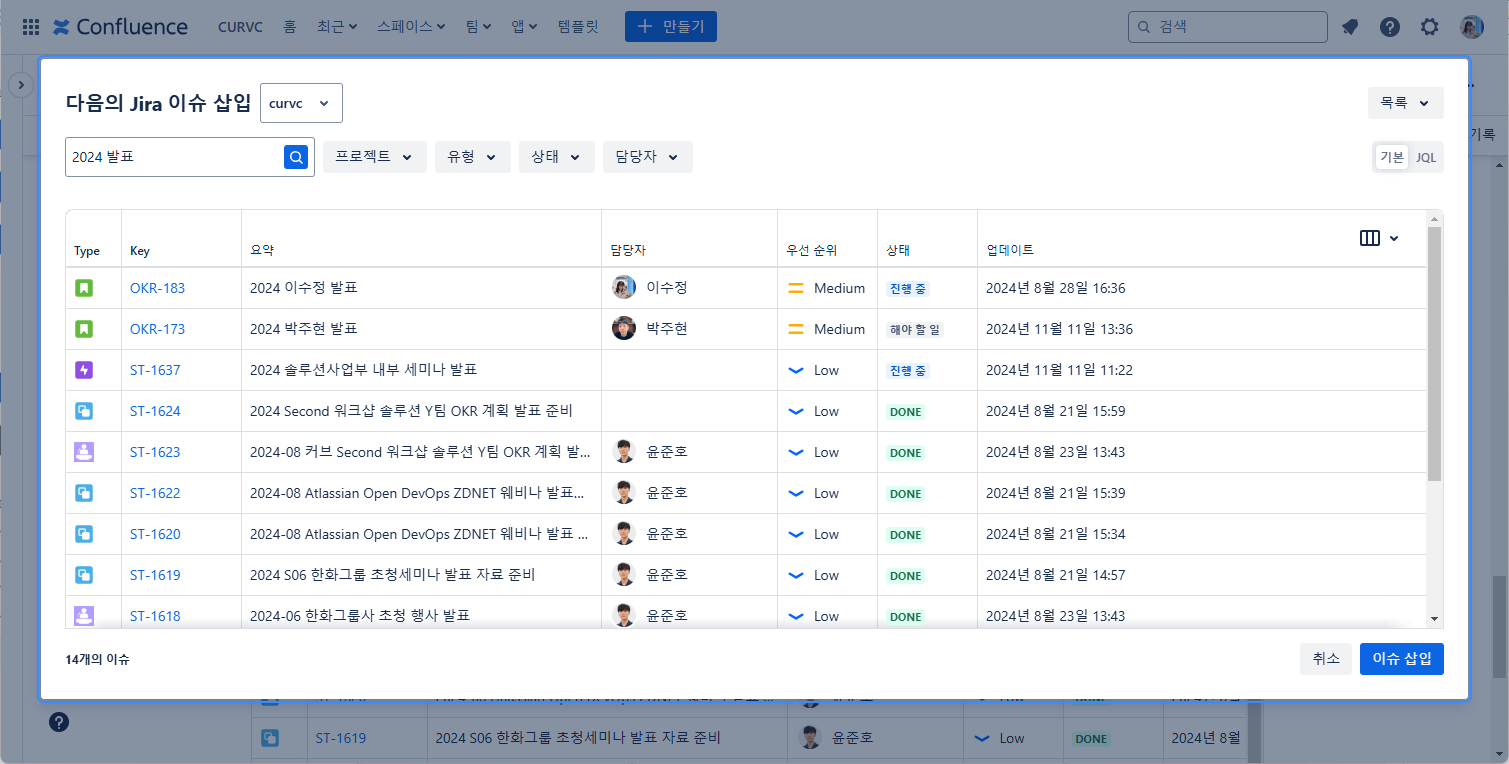Sort by the Key column header
Screen dimensions: 1509x764
point(140,251)
